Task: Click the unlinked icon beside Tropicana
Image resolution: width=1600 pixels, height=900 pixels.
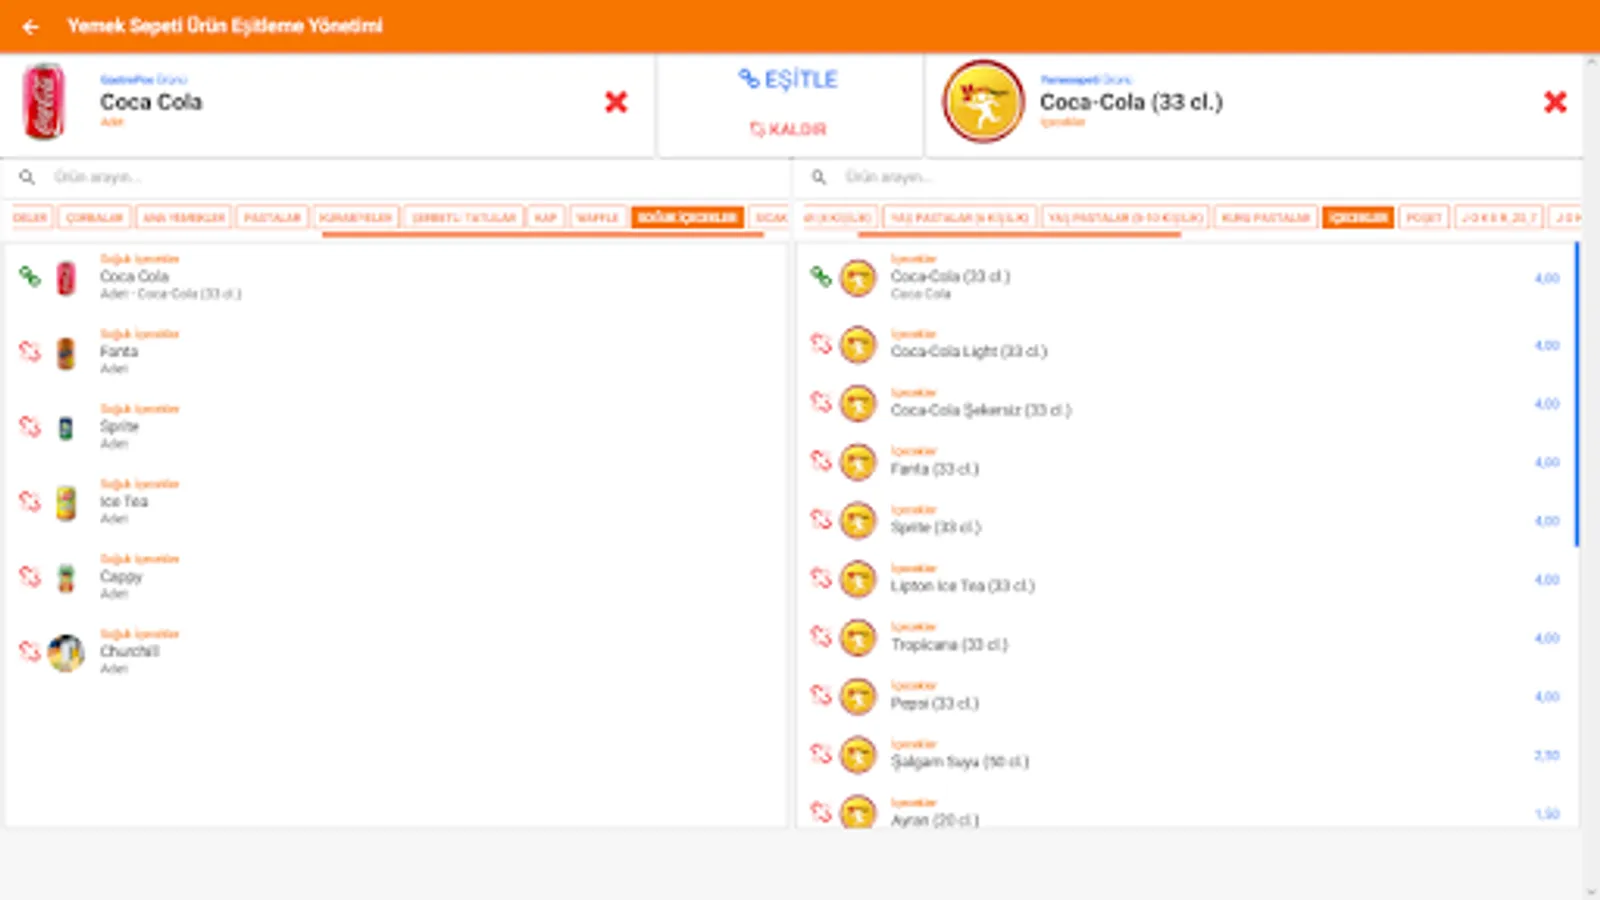Action: tap(821, 637)
